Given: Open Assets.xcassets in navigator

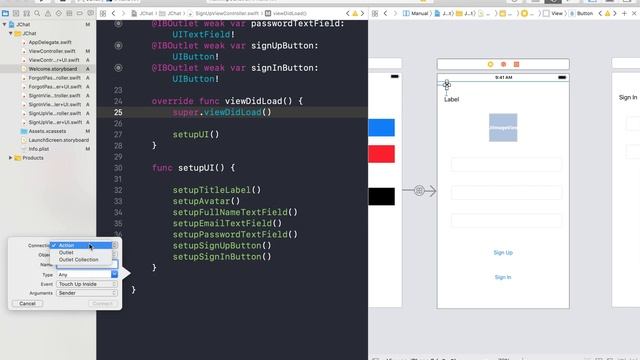Looking at the screenshot, I should click(47, 131).
